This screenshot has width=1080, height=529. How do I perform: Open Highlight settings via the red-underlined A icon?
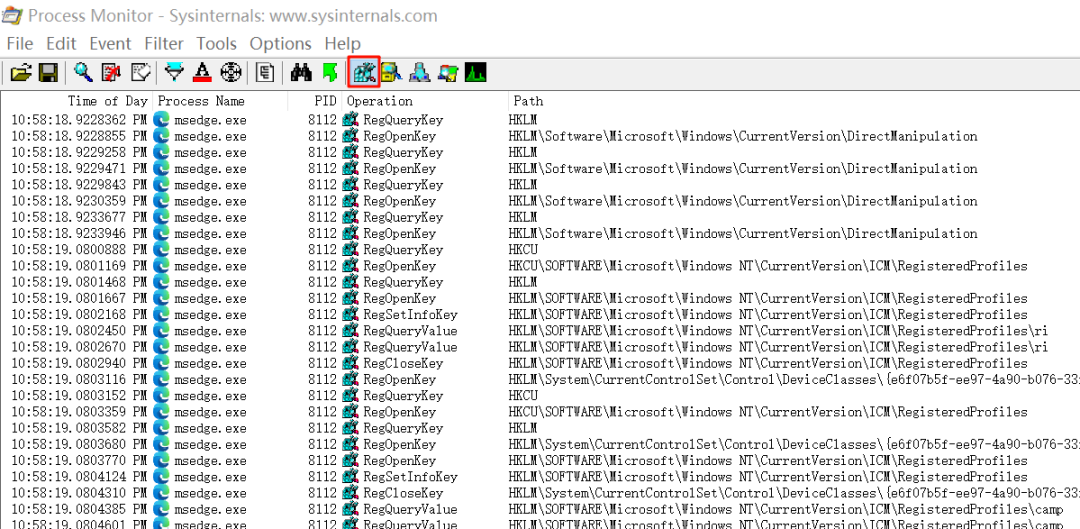(x=202, y=72)
